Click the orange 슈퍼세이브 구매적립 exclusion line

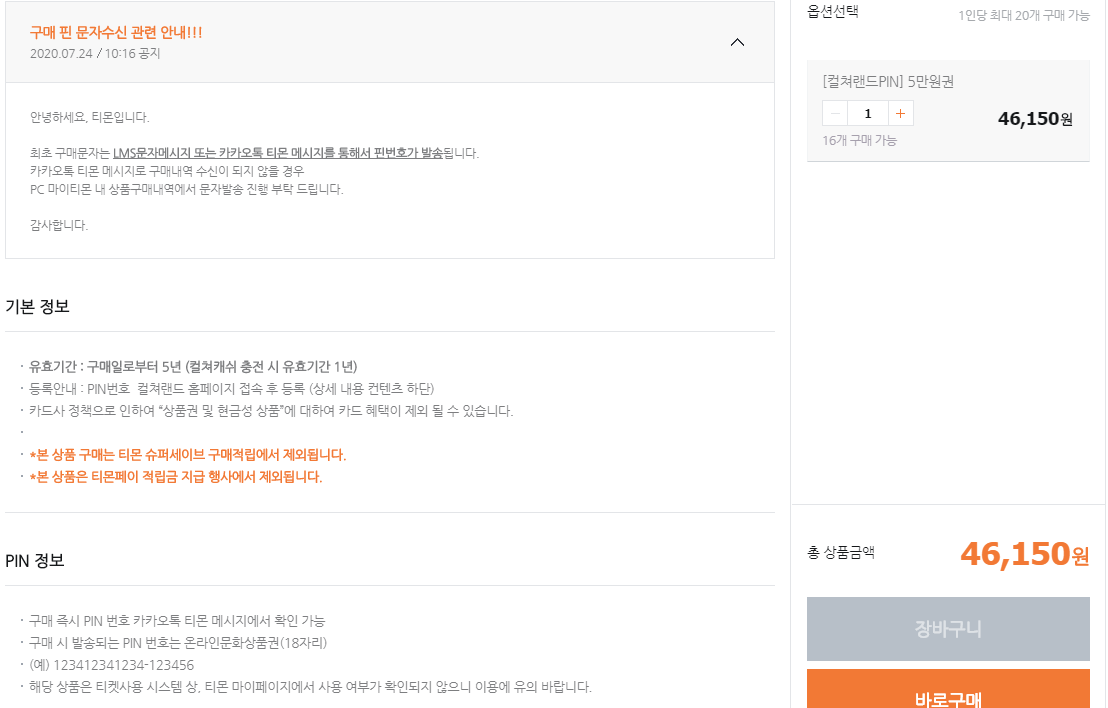point(187,454)
